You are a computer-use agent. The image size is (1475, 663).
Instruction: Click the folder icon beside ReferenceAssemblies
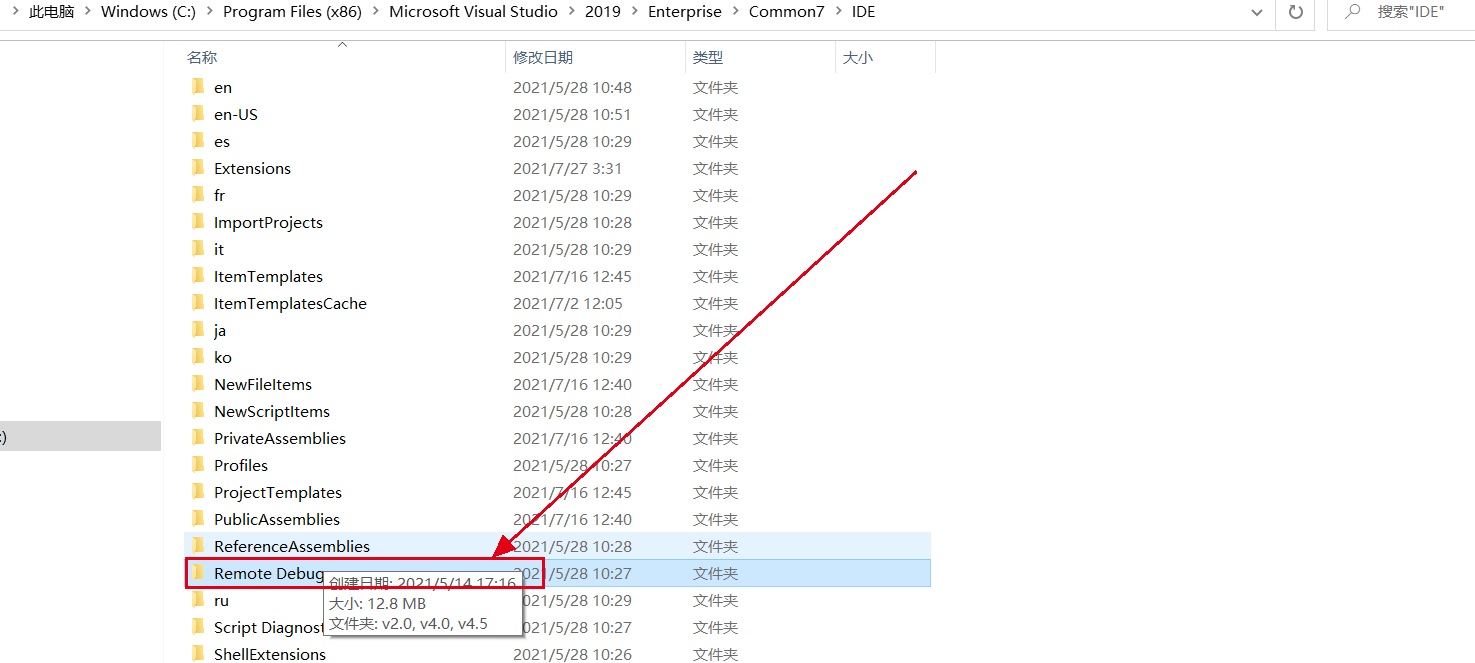[x=197, y=546]
